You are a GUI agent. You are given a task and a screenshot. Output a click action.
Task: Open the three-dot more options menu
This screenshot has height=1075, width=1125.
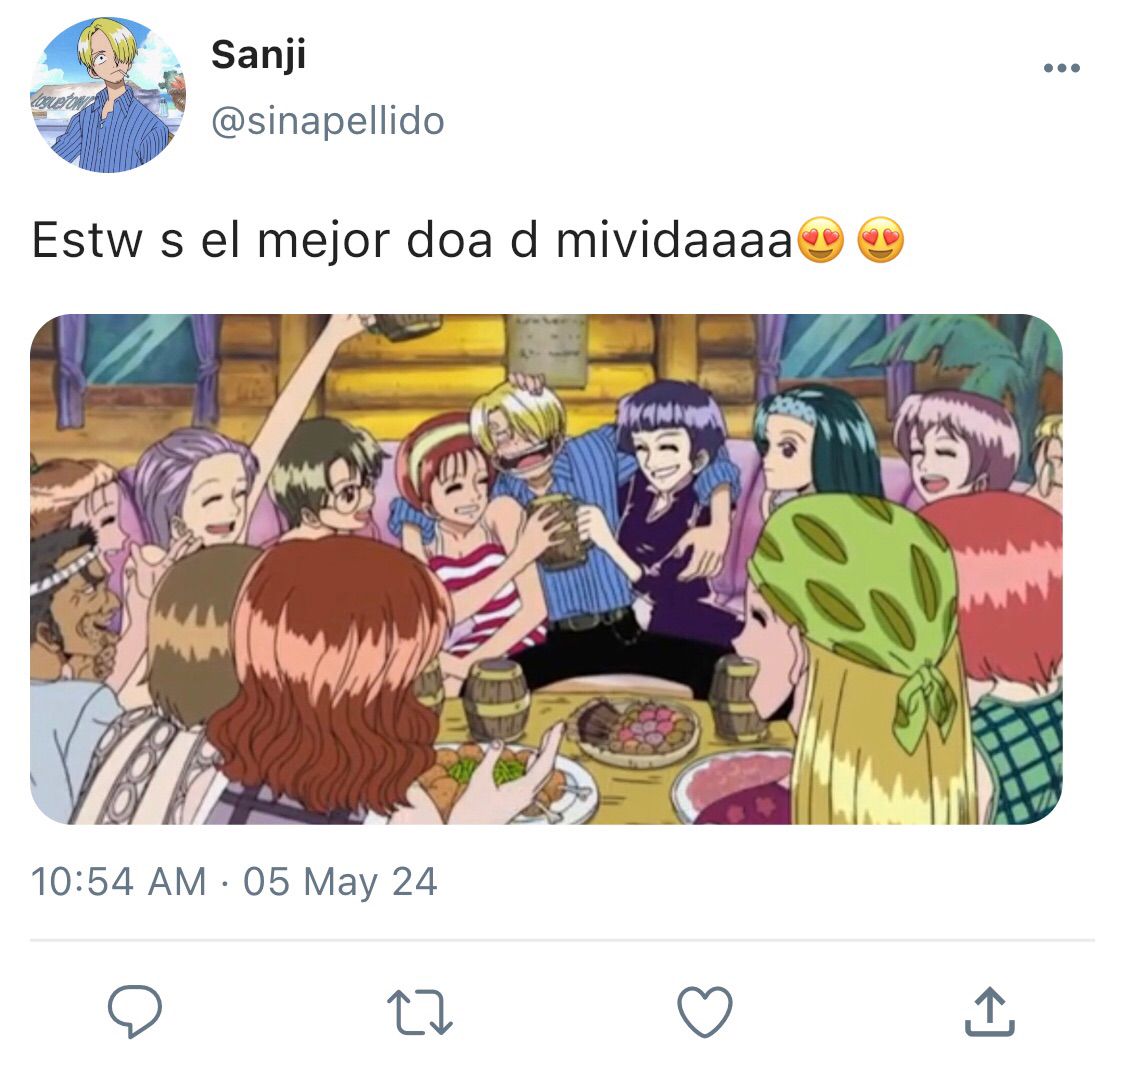tap(1061, 68)
